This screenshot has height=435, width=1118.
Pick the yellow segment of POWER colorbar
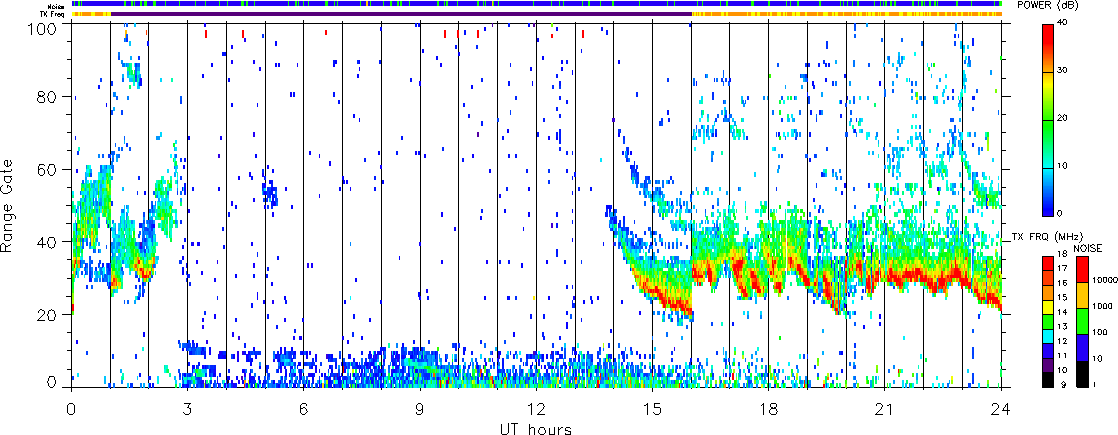(1048, 86)
